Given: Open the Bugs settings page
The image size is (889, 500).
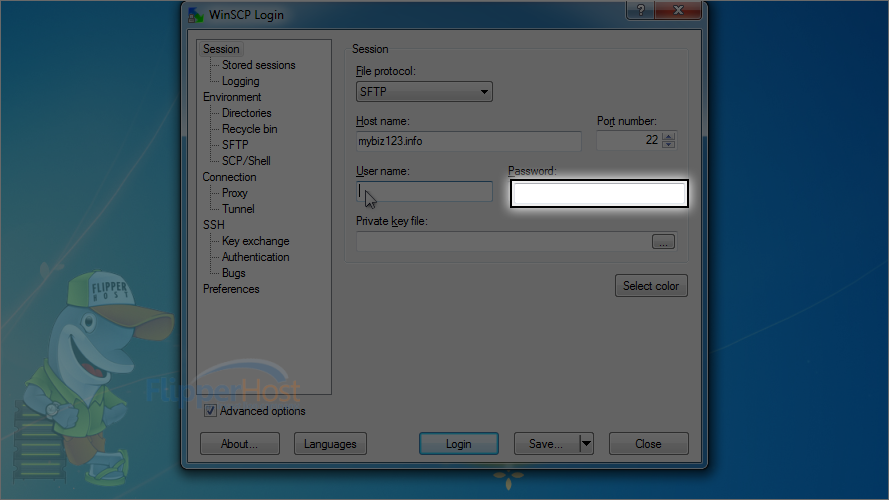Looking at the screenshot, I should coord(234,273).
